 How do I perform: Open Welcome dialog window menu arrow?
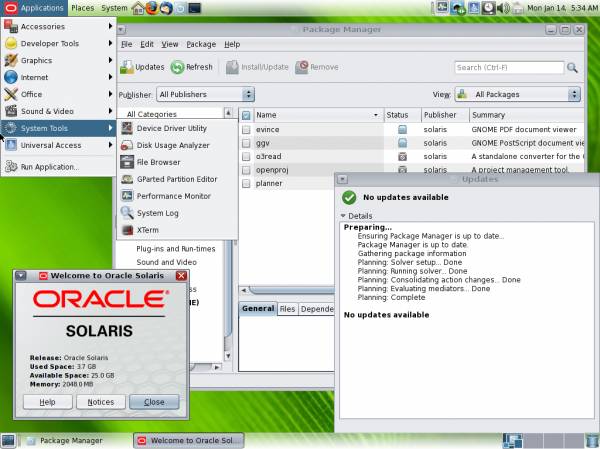click(20, 275)
